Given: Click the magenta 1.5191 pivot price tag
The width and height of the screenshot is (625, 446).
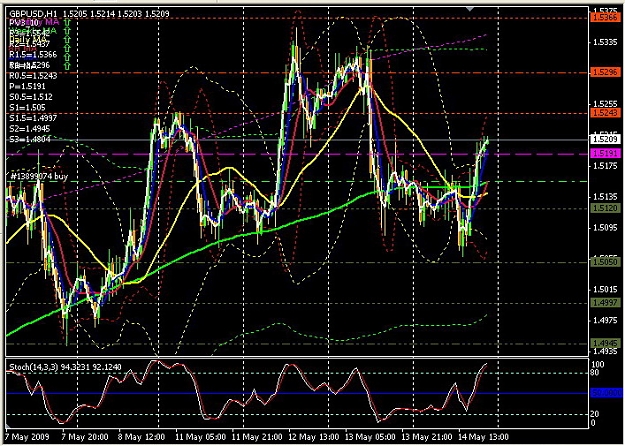Looking at the screenshot, I should (x=605, y=153).
